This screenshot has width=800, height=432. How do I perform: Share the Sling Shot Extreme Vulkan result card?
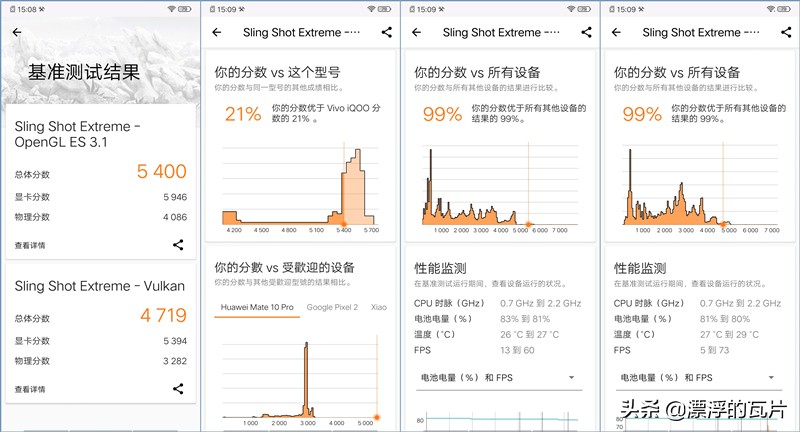click(178, 389)
